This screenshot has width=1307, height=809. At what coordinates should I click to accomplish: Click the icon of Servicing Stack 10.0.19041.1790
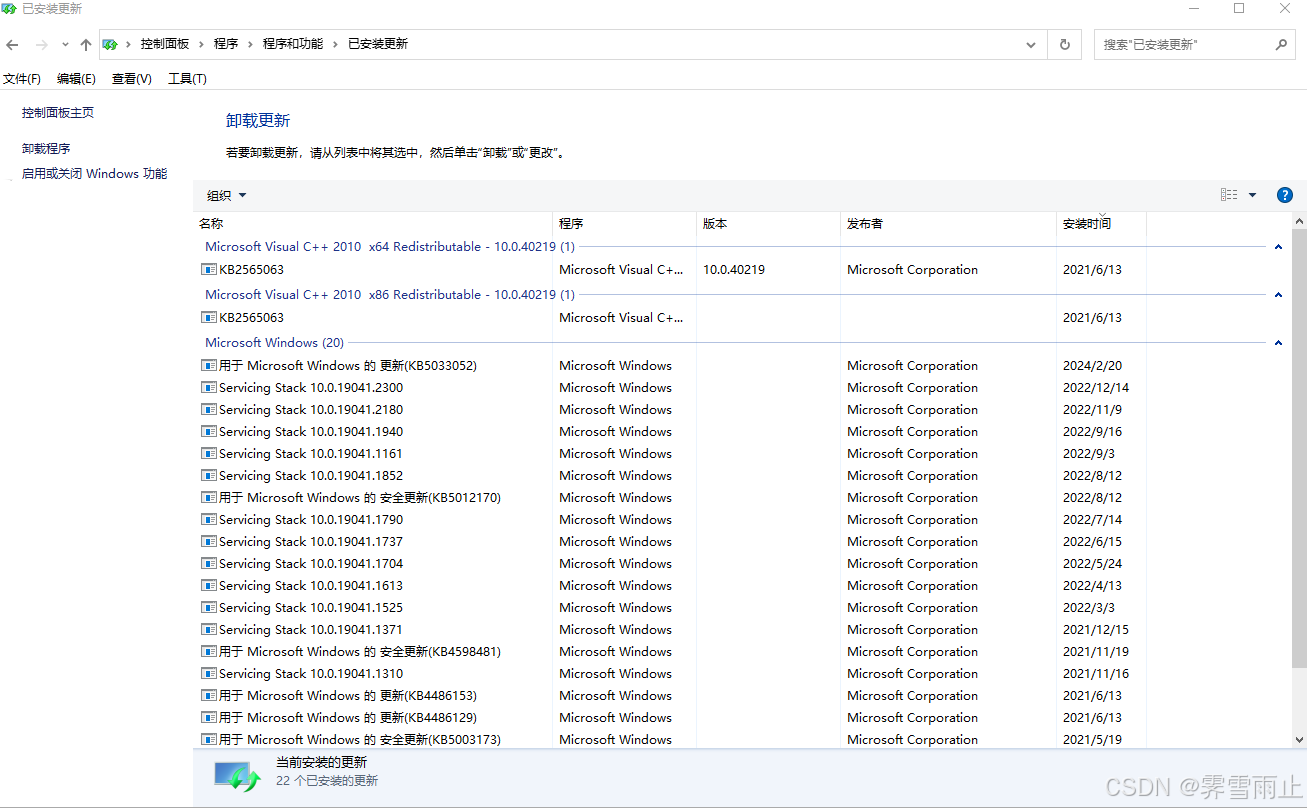[209, 520]
